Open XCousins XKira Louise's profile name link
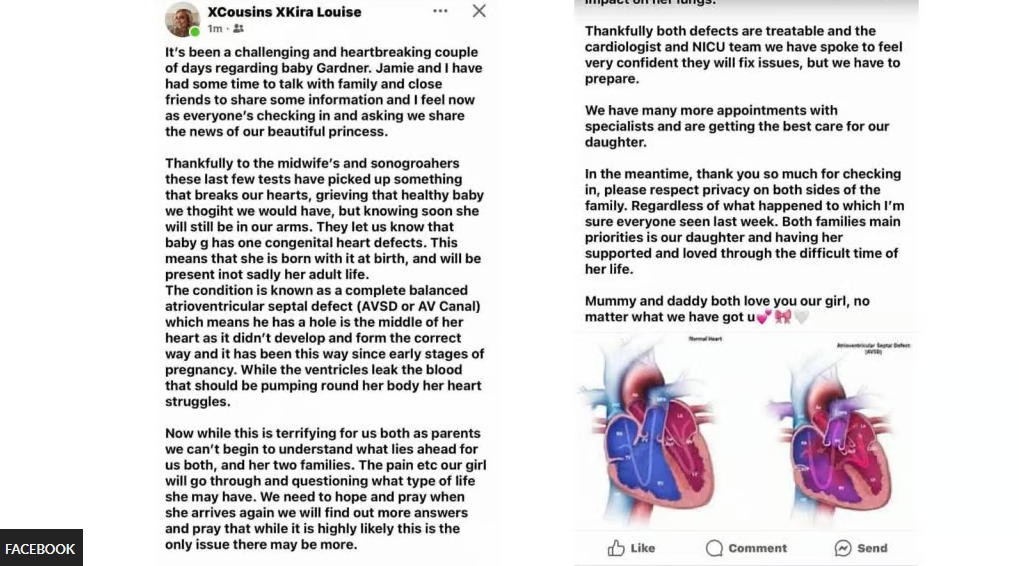The image size is (1019, 566). pyautogui.click(x=284, y=12)
